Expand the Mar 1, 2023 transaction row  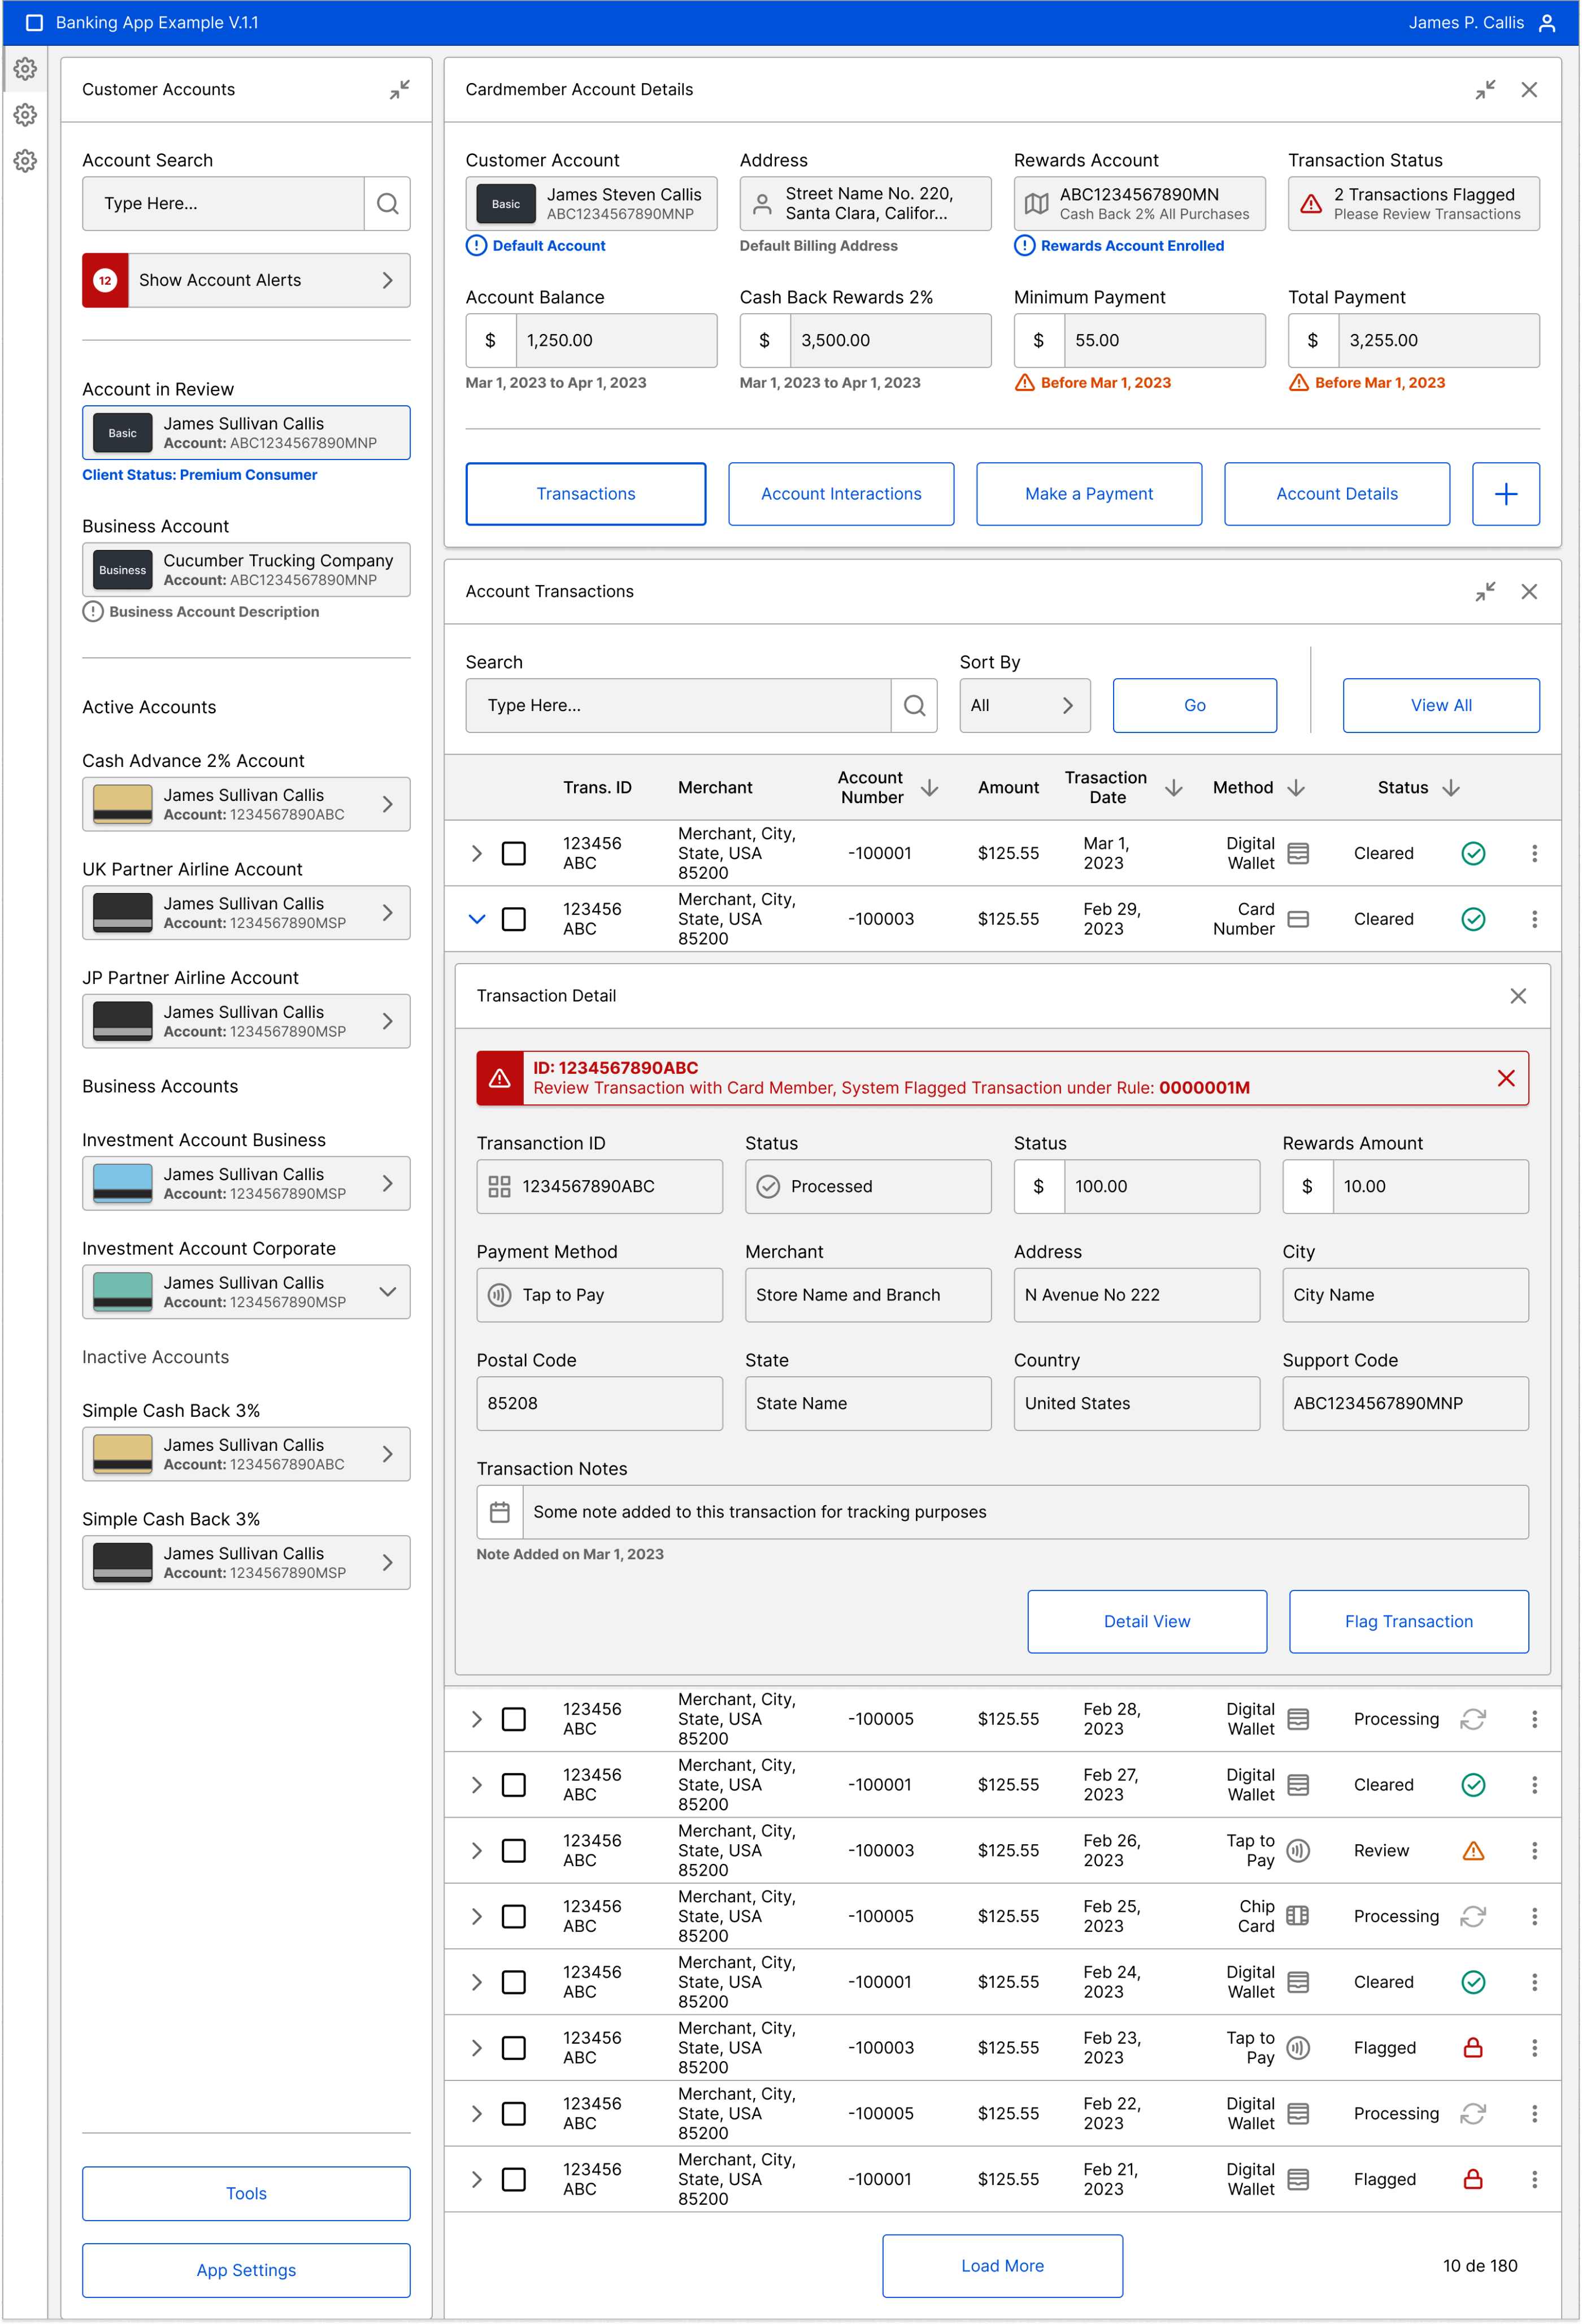477,854
